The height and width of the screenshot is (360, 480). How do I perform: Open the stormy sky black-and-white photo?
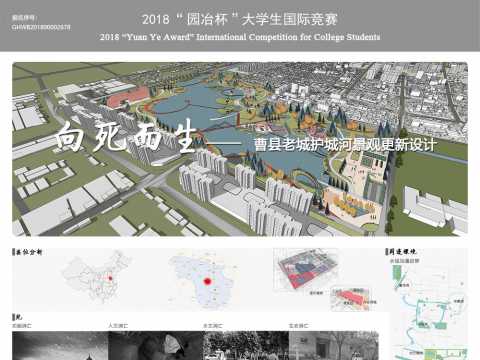coord(60,346)
